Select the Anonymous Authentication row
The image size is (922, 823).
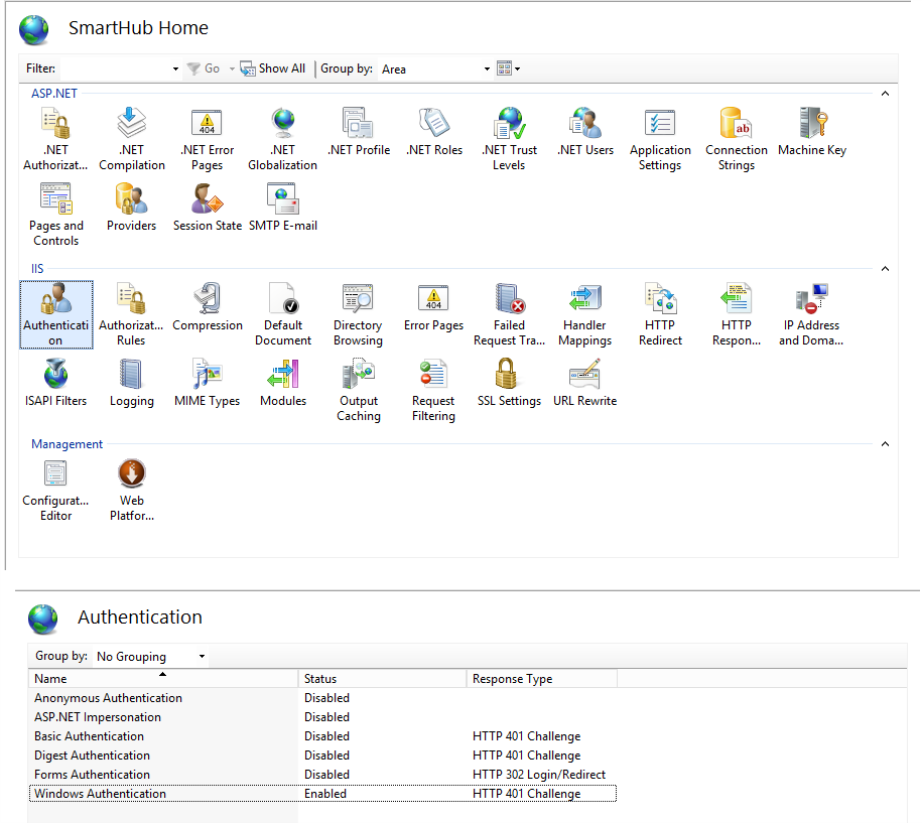click(x=108, y=698)
